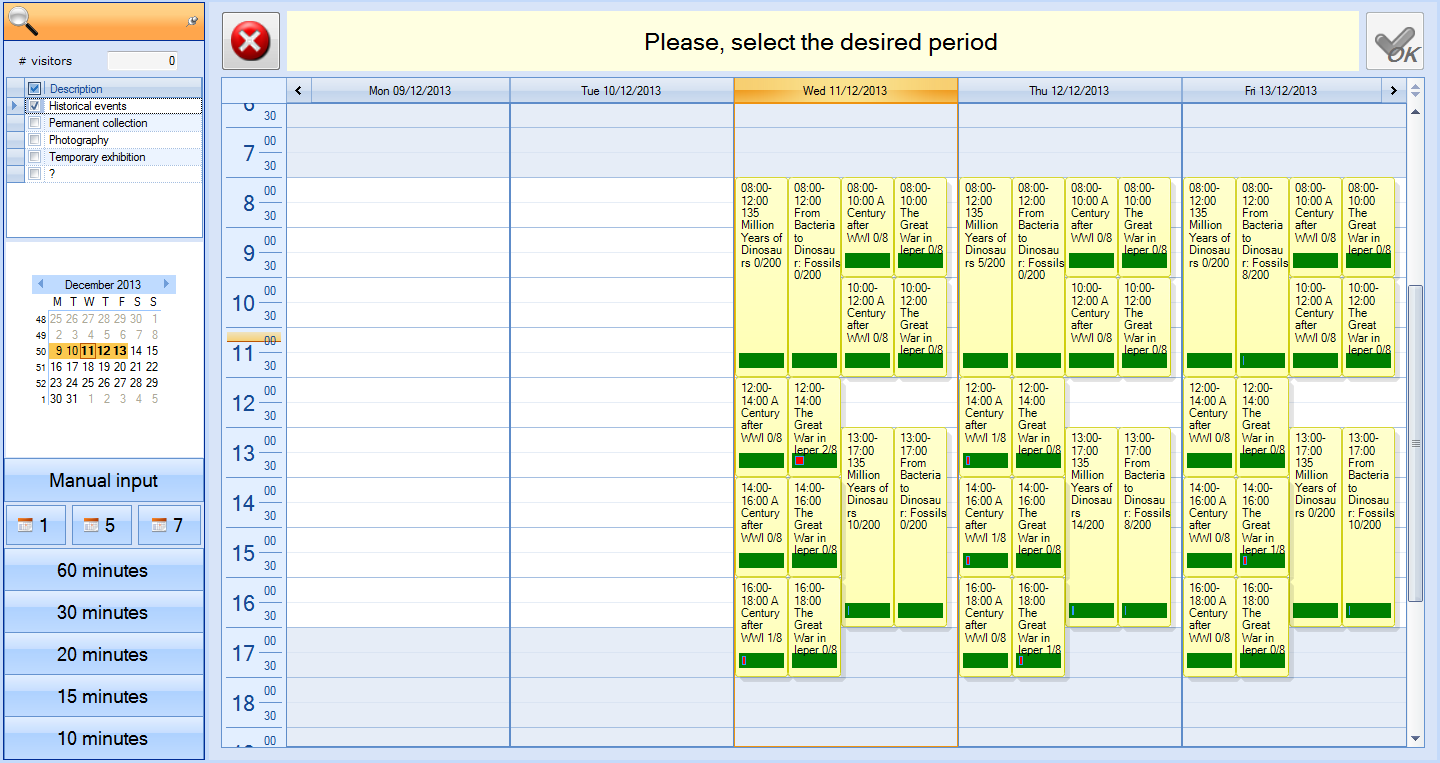Select the Wed 11/12/2013 day column header

click(845, 91)
